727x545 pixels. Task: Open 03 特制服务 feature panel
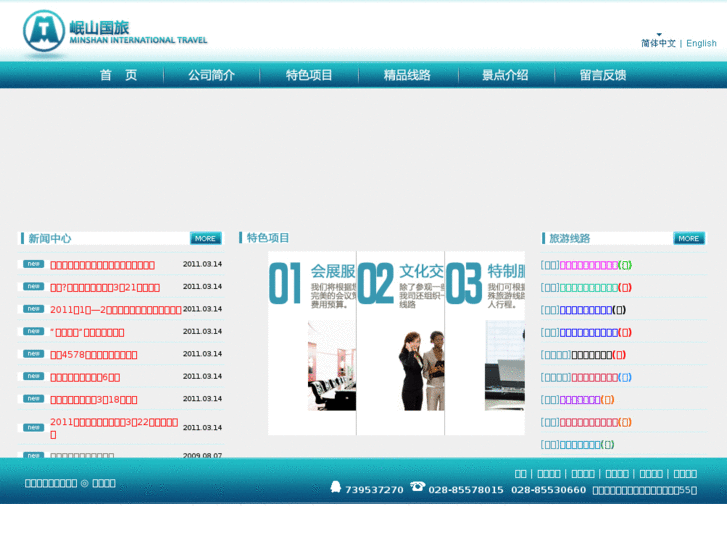(485, 343)
